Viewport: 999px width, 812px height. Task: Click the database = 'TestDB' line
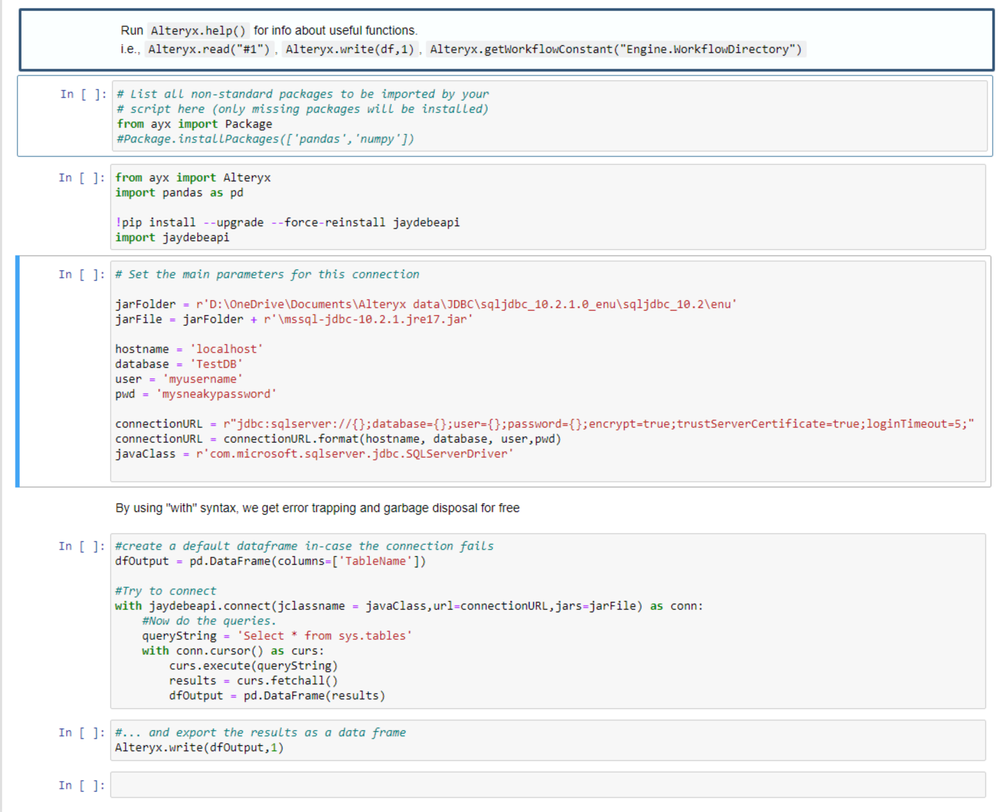[x=179, y=364]
